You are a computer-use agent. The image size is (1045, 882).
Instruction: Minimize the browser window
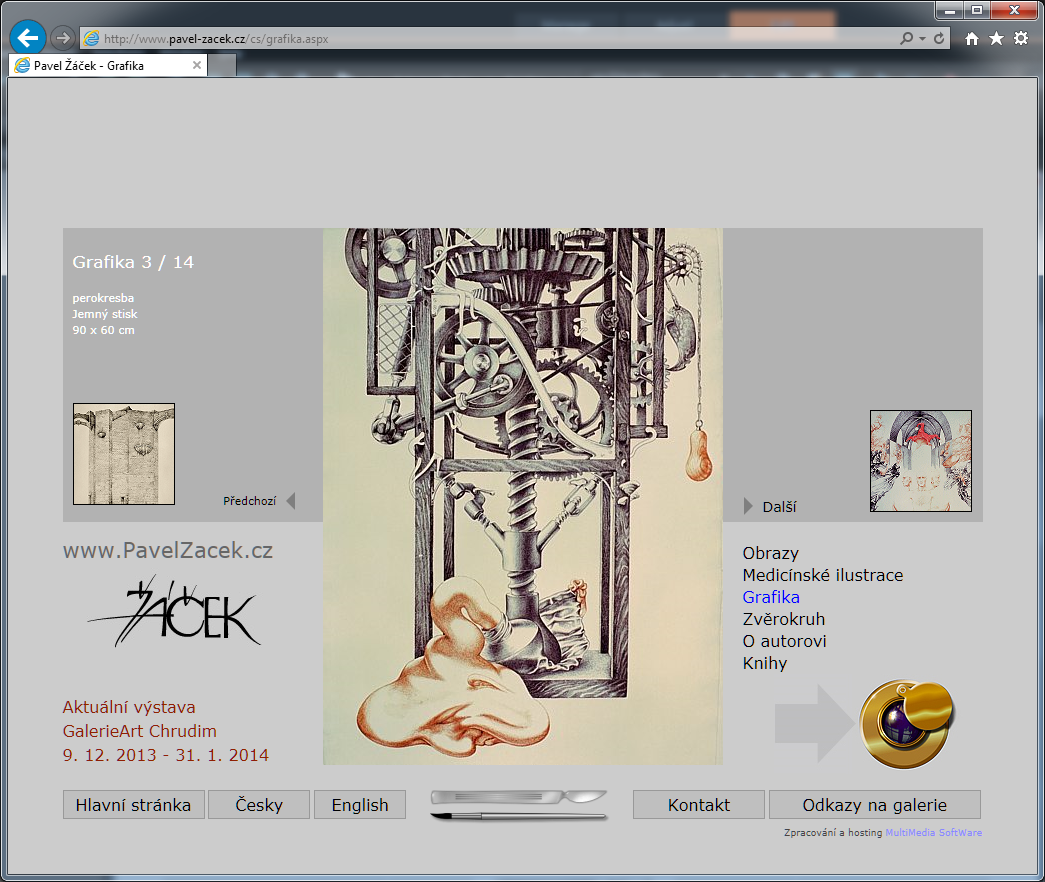pyautogui.click(x=950, y=10)
